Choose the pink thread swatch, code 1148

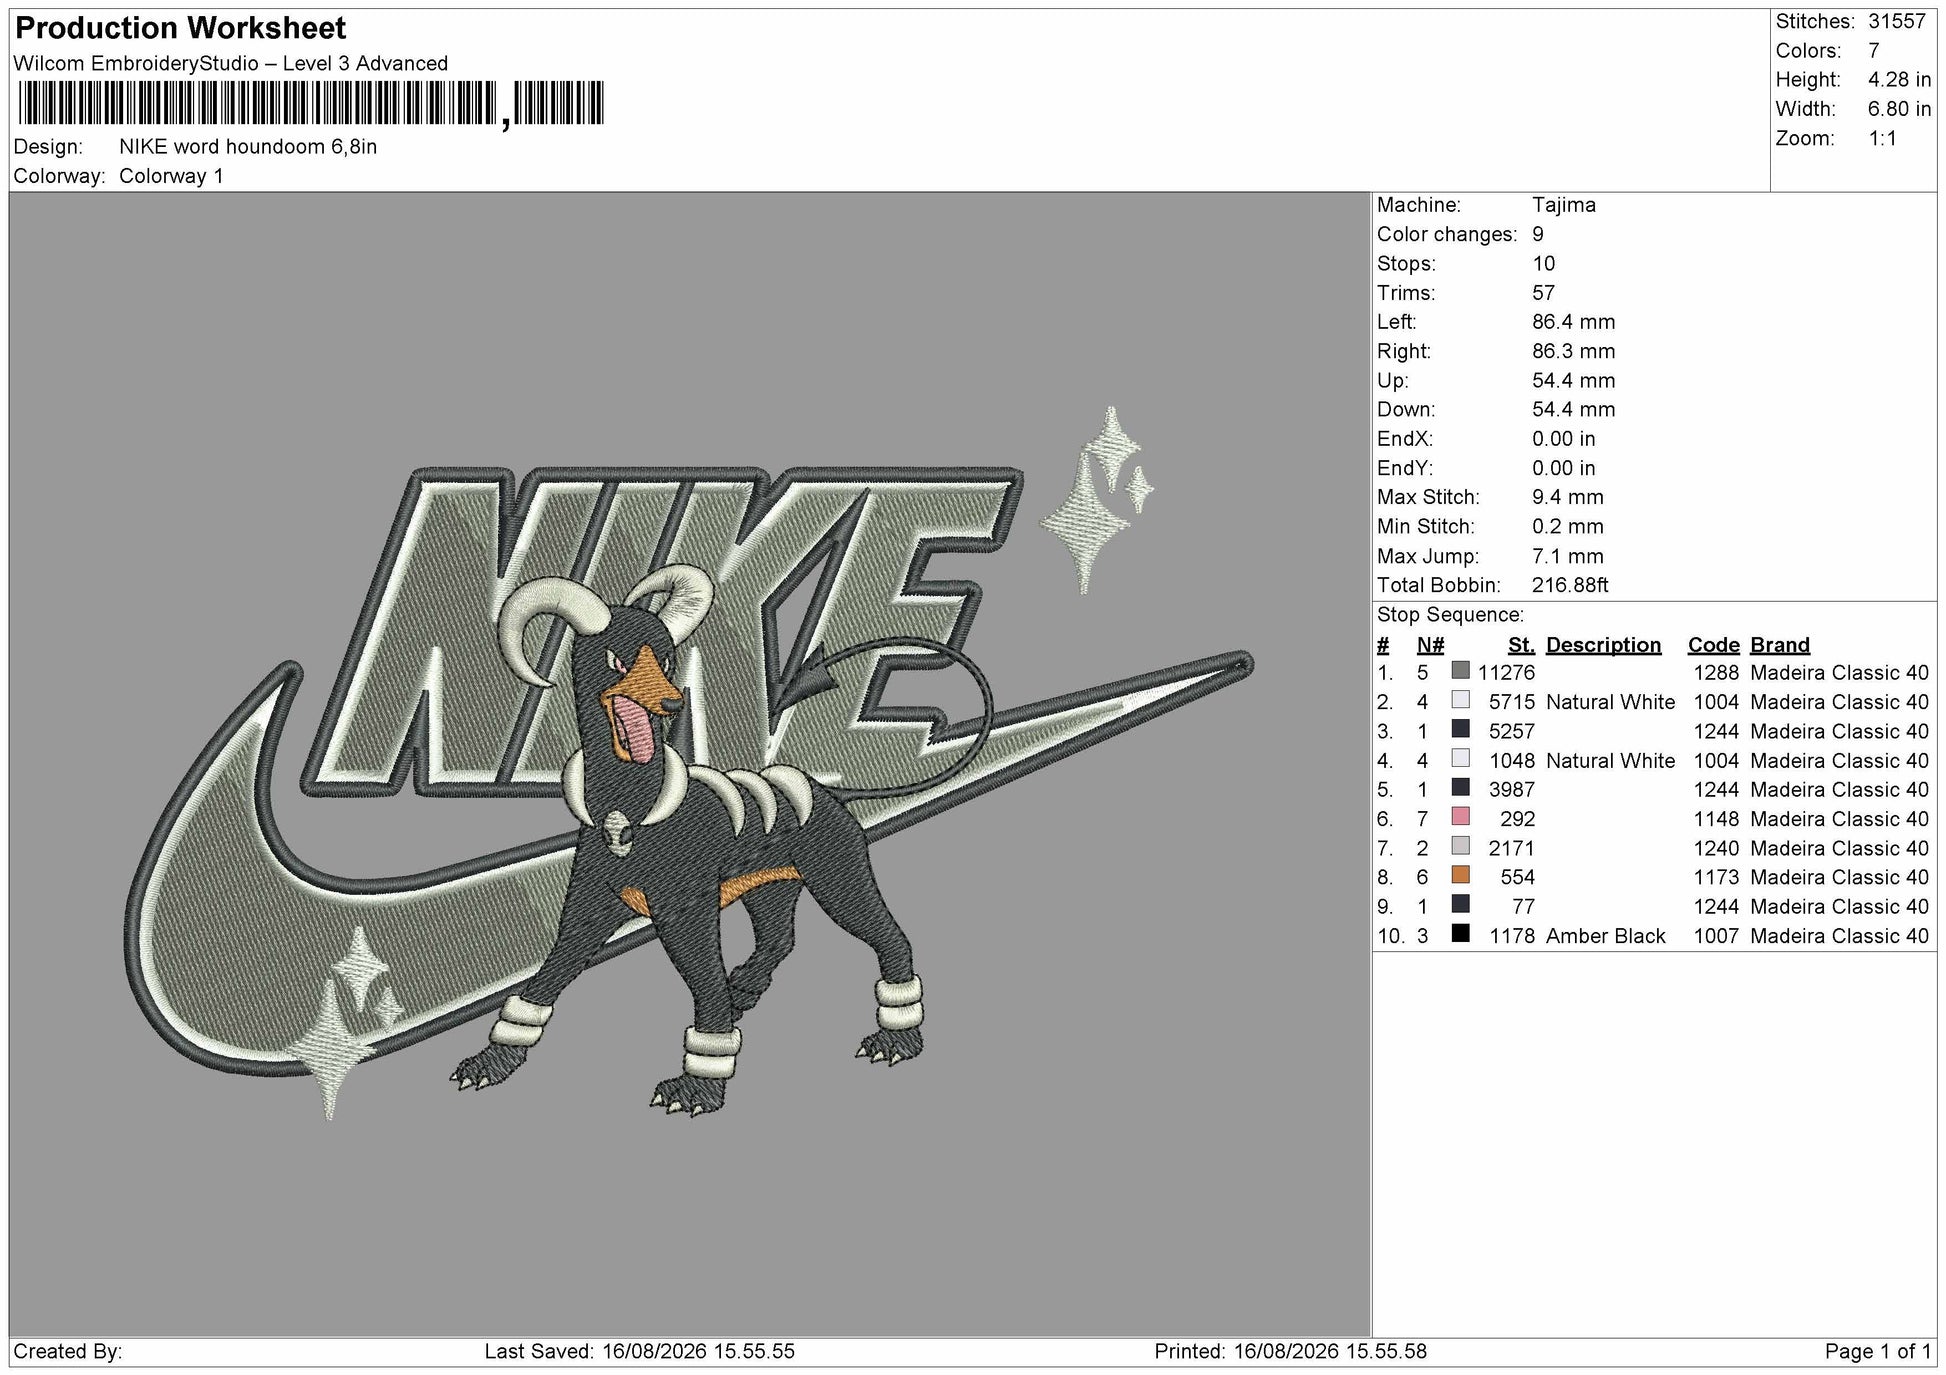click(x=1461, y=817)
